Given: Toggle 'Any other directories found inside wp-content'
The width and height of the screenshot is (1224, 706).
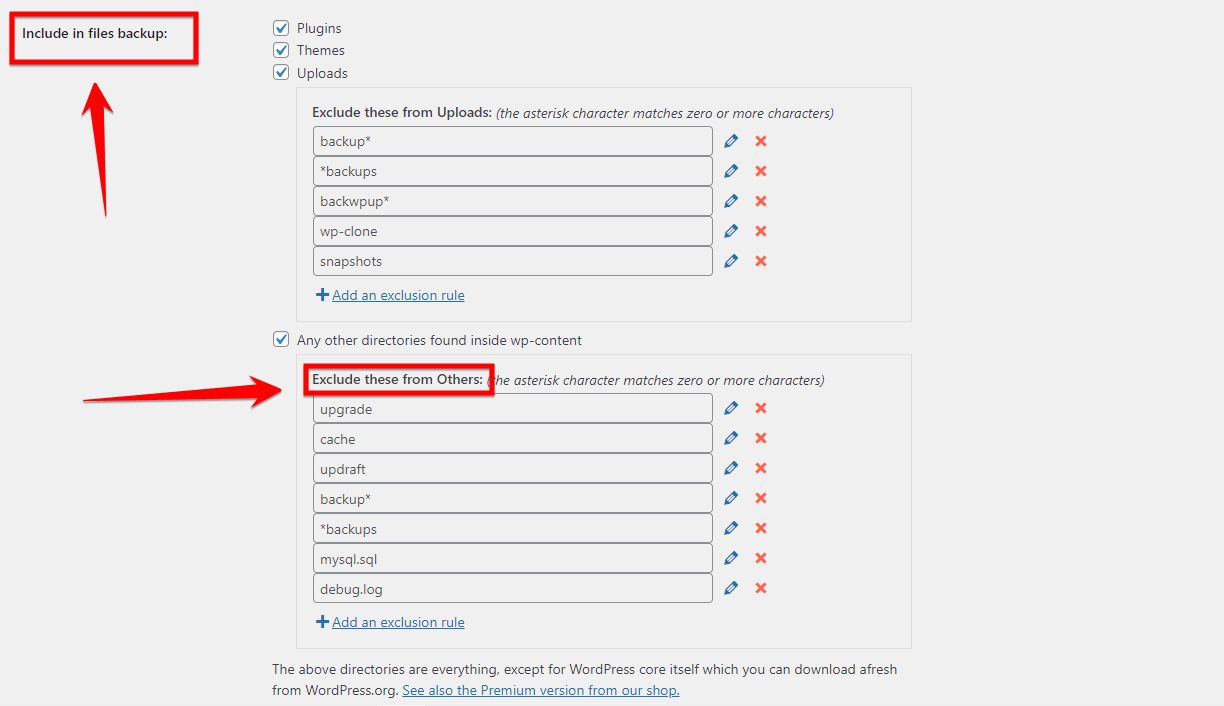Looking at the screenshot, I should [281, 340].
